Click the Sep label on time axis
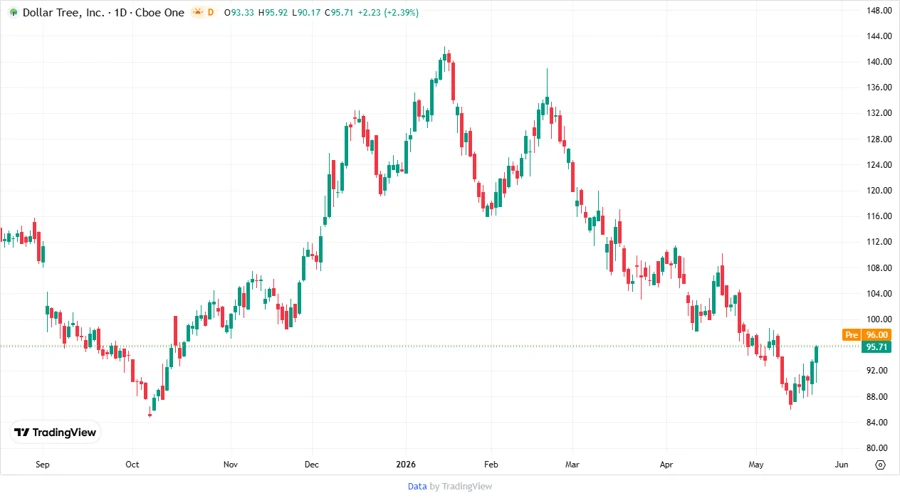The width and height of the screenshot is (900, 498). click(x=42, y=464)
